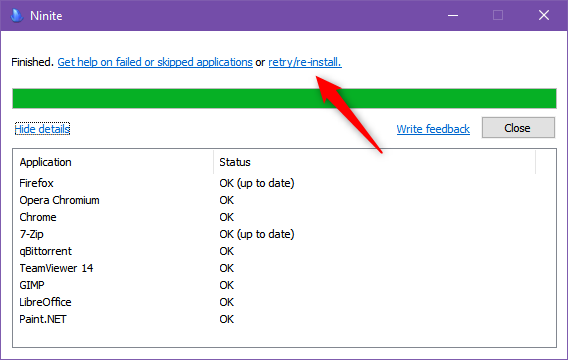Click the OK status for Paint.NET
568x360 pixels.
pos(227,319)
